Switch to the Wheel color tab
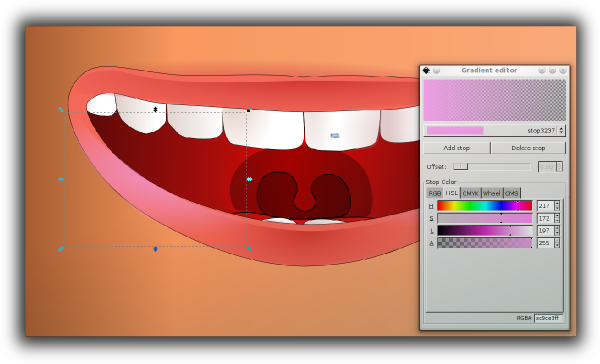Screen dimensions: 600x364 pos(492,193)
